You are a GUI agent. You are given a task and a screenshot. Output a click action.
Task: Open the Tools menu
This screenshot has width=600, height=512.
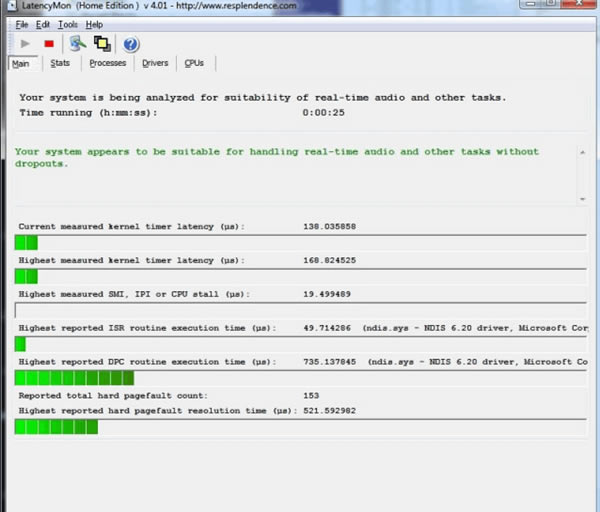pos(68,24)
